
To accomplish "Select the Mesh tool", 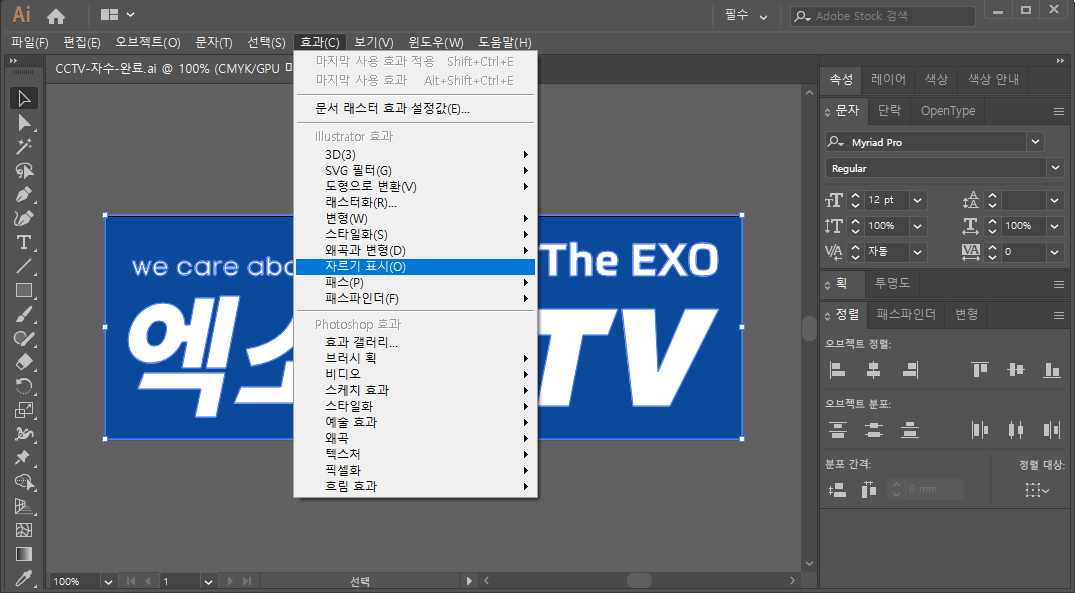I will point(24,530).
